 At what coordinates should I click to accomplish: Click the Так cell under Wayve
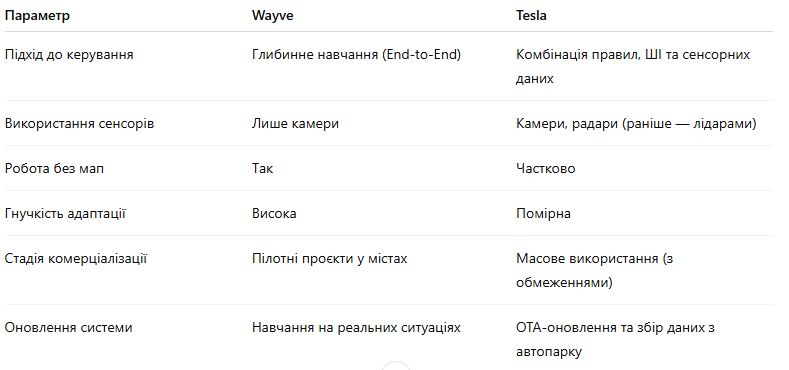pos(263,168)
